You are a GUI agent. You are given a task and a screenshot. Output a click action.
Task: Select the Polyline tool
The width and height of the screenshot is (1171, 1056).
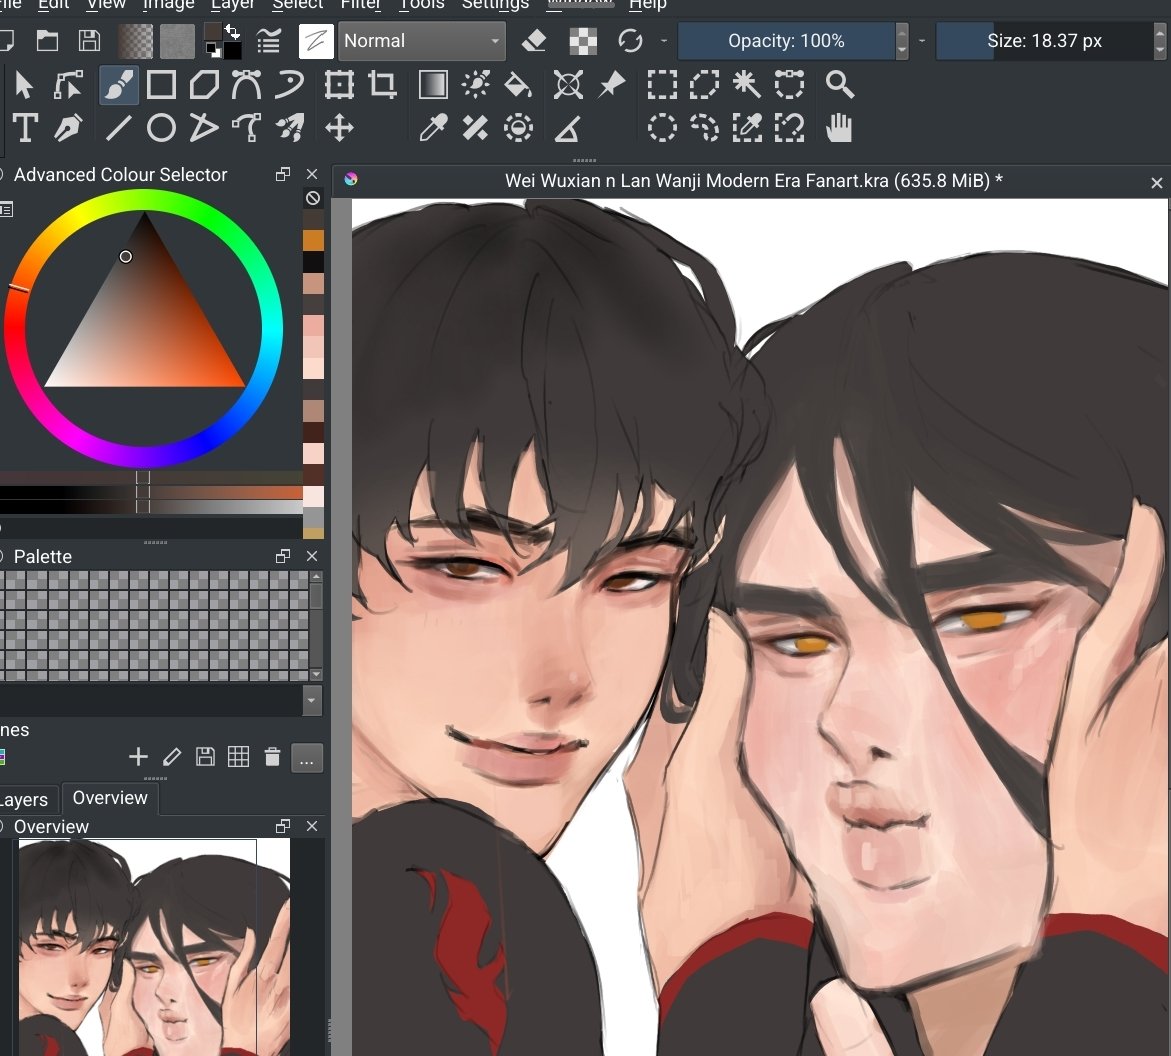point(204,128)
